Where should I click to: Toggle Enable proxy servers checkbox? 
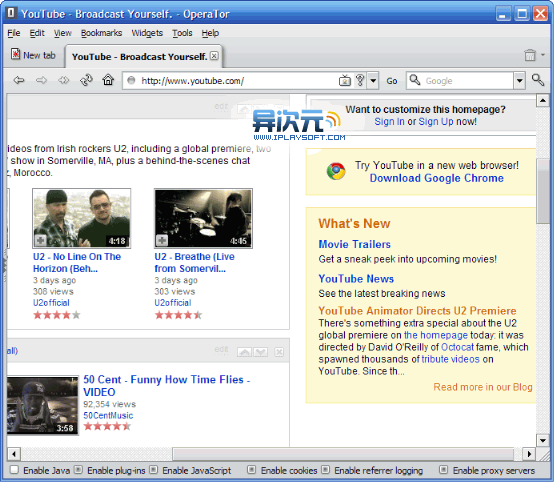(x=443, y=470)
